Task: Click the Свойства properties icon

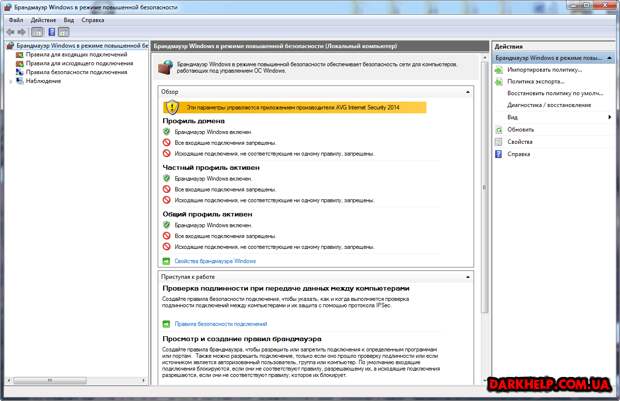Action: click(x=499, y=142)
